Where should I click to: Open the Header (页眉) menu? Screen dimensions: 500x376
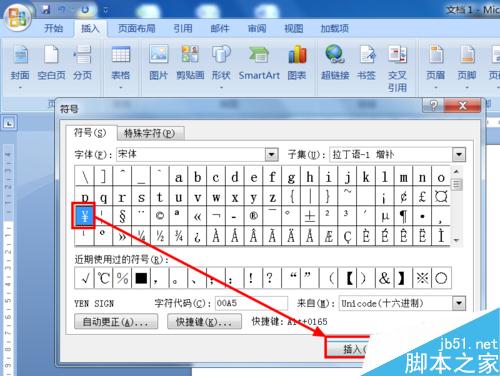(435, 67)
